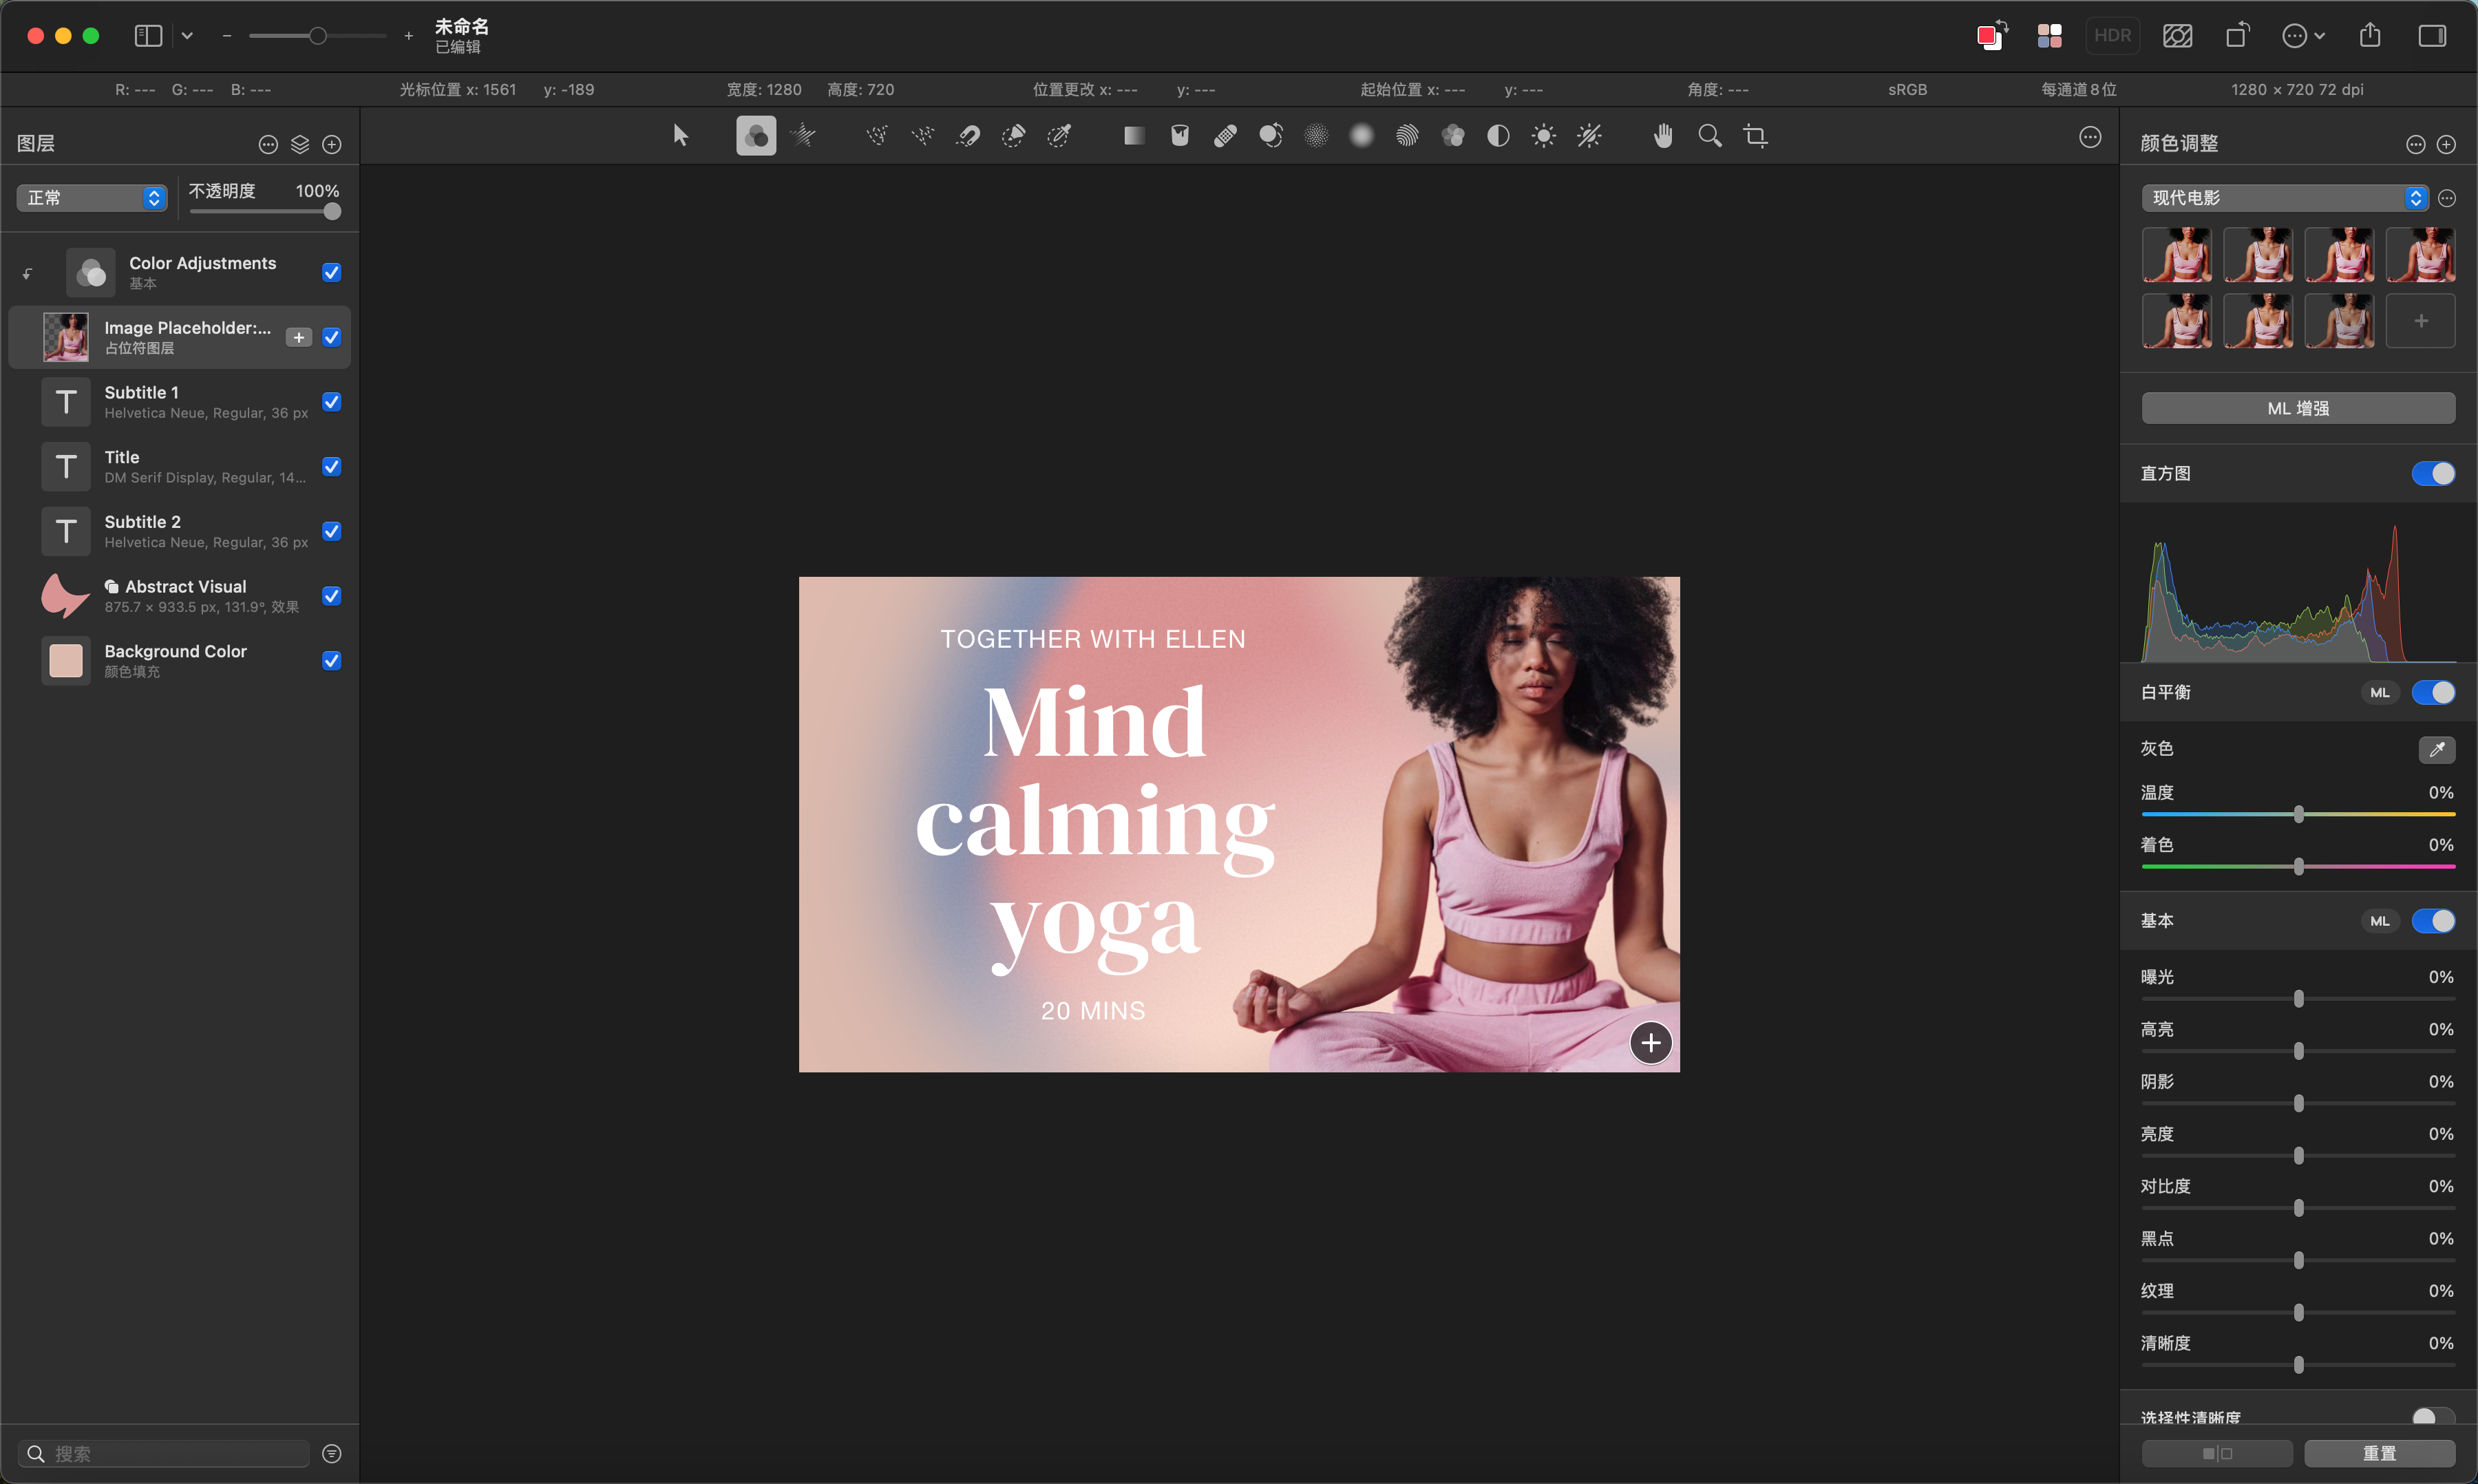Toggle the left sidebar layout icon

coord(148,36)
